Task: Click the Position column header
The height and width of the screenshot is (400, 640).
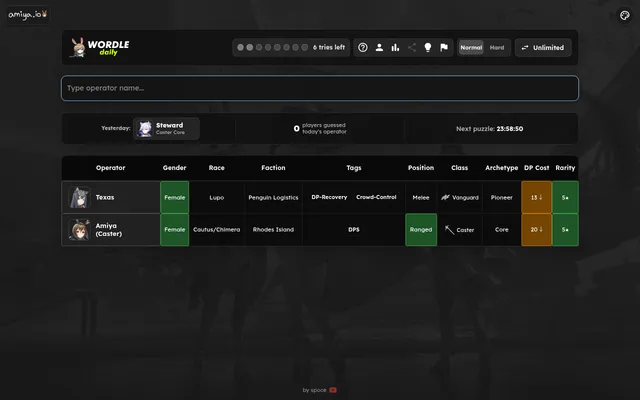Action: tap(421, 168)
